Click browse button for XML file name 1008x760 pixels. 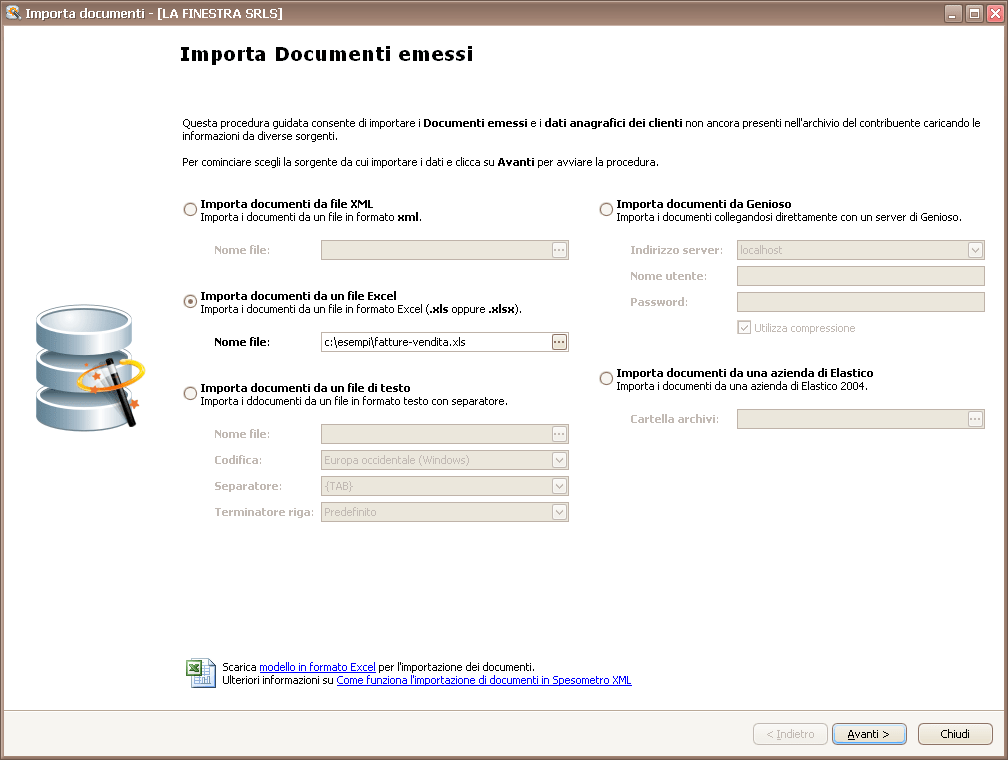pyautogui.click(x=559, y=250)
